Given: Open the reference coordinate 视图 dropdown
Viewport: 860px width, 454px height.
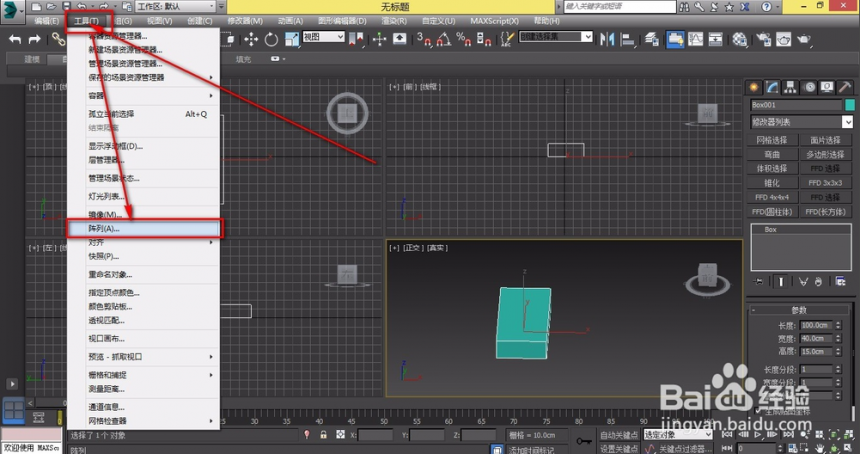Looking at the screenshot, I should [x=324, y=37].
